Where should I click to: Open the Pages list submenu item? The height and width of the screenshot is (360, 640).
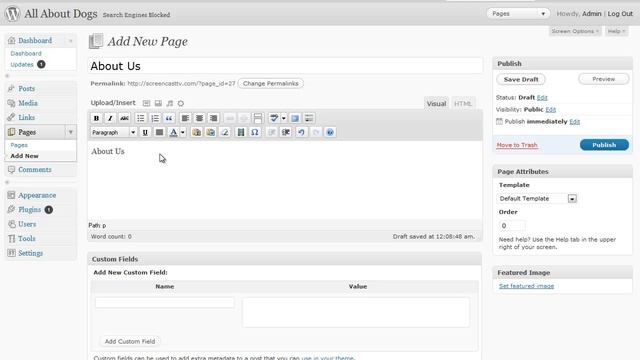click(x=19, y=145)
